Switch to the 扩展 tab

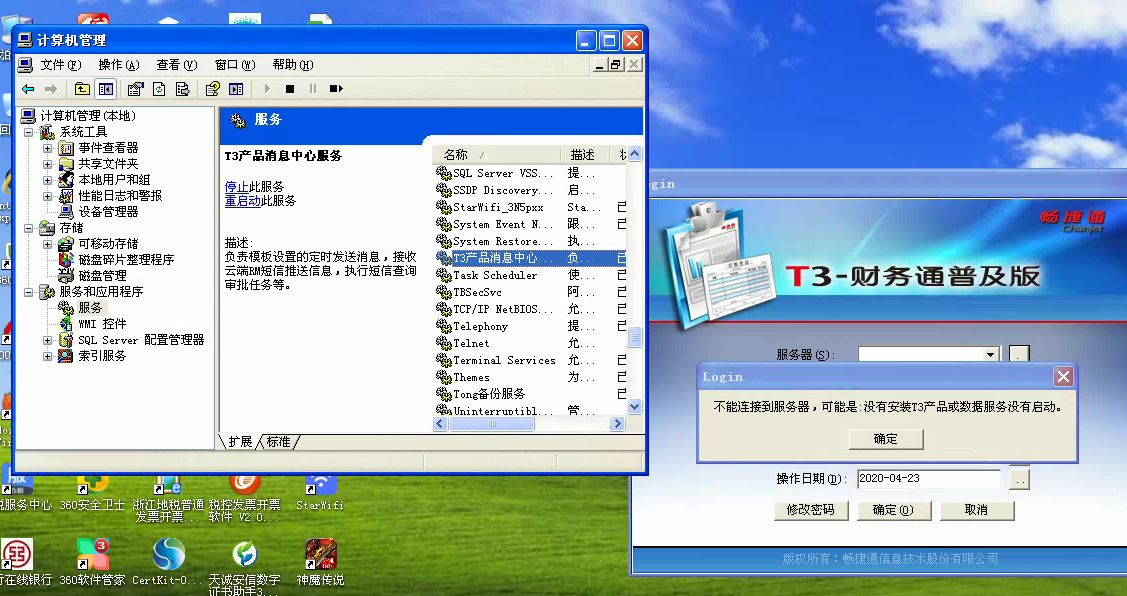[x=239, y=441]
